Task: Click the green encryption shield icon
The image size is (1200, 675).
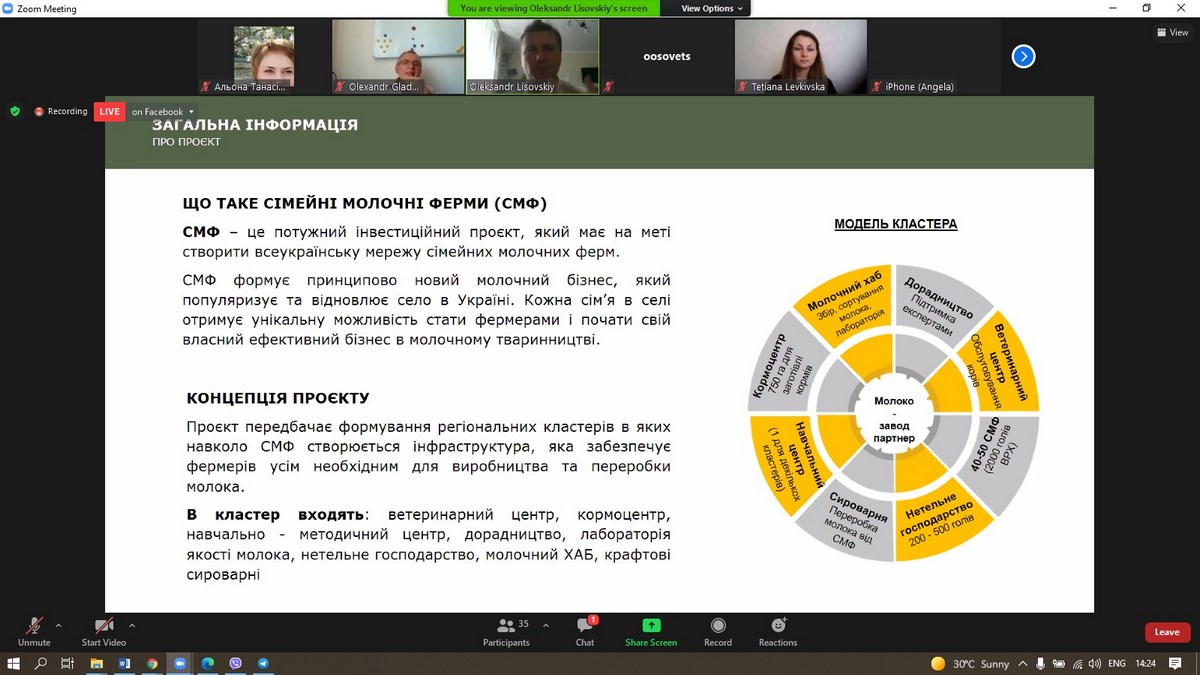Action: [15, 111]
